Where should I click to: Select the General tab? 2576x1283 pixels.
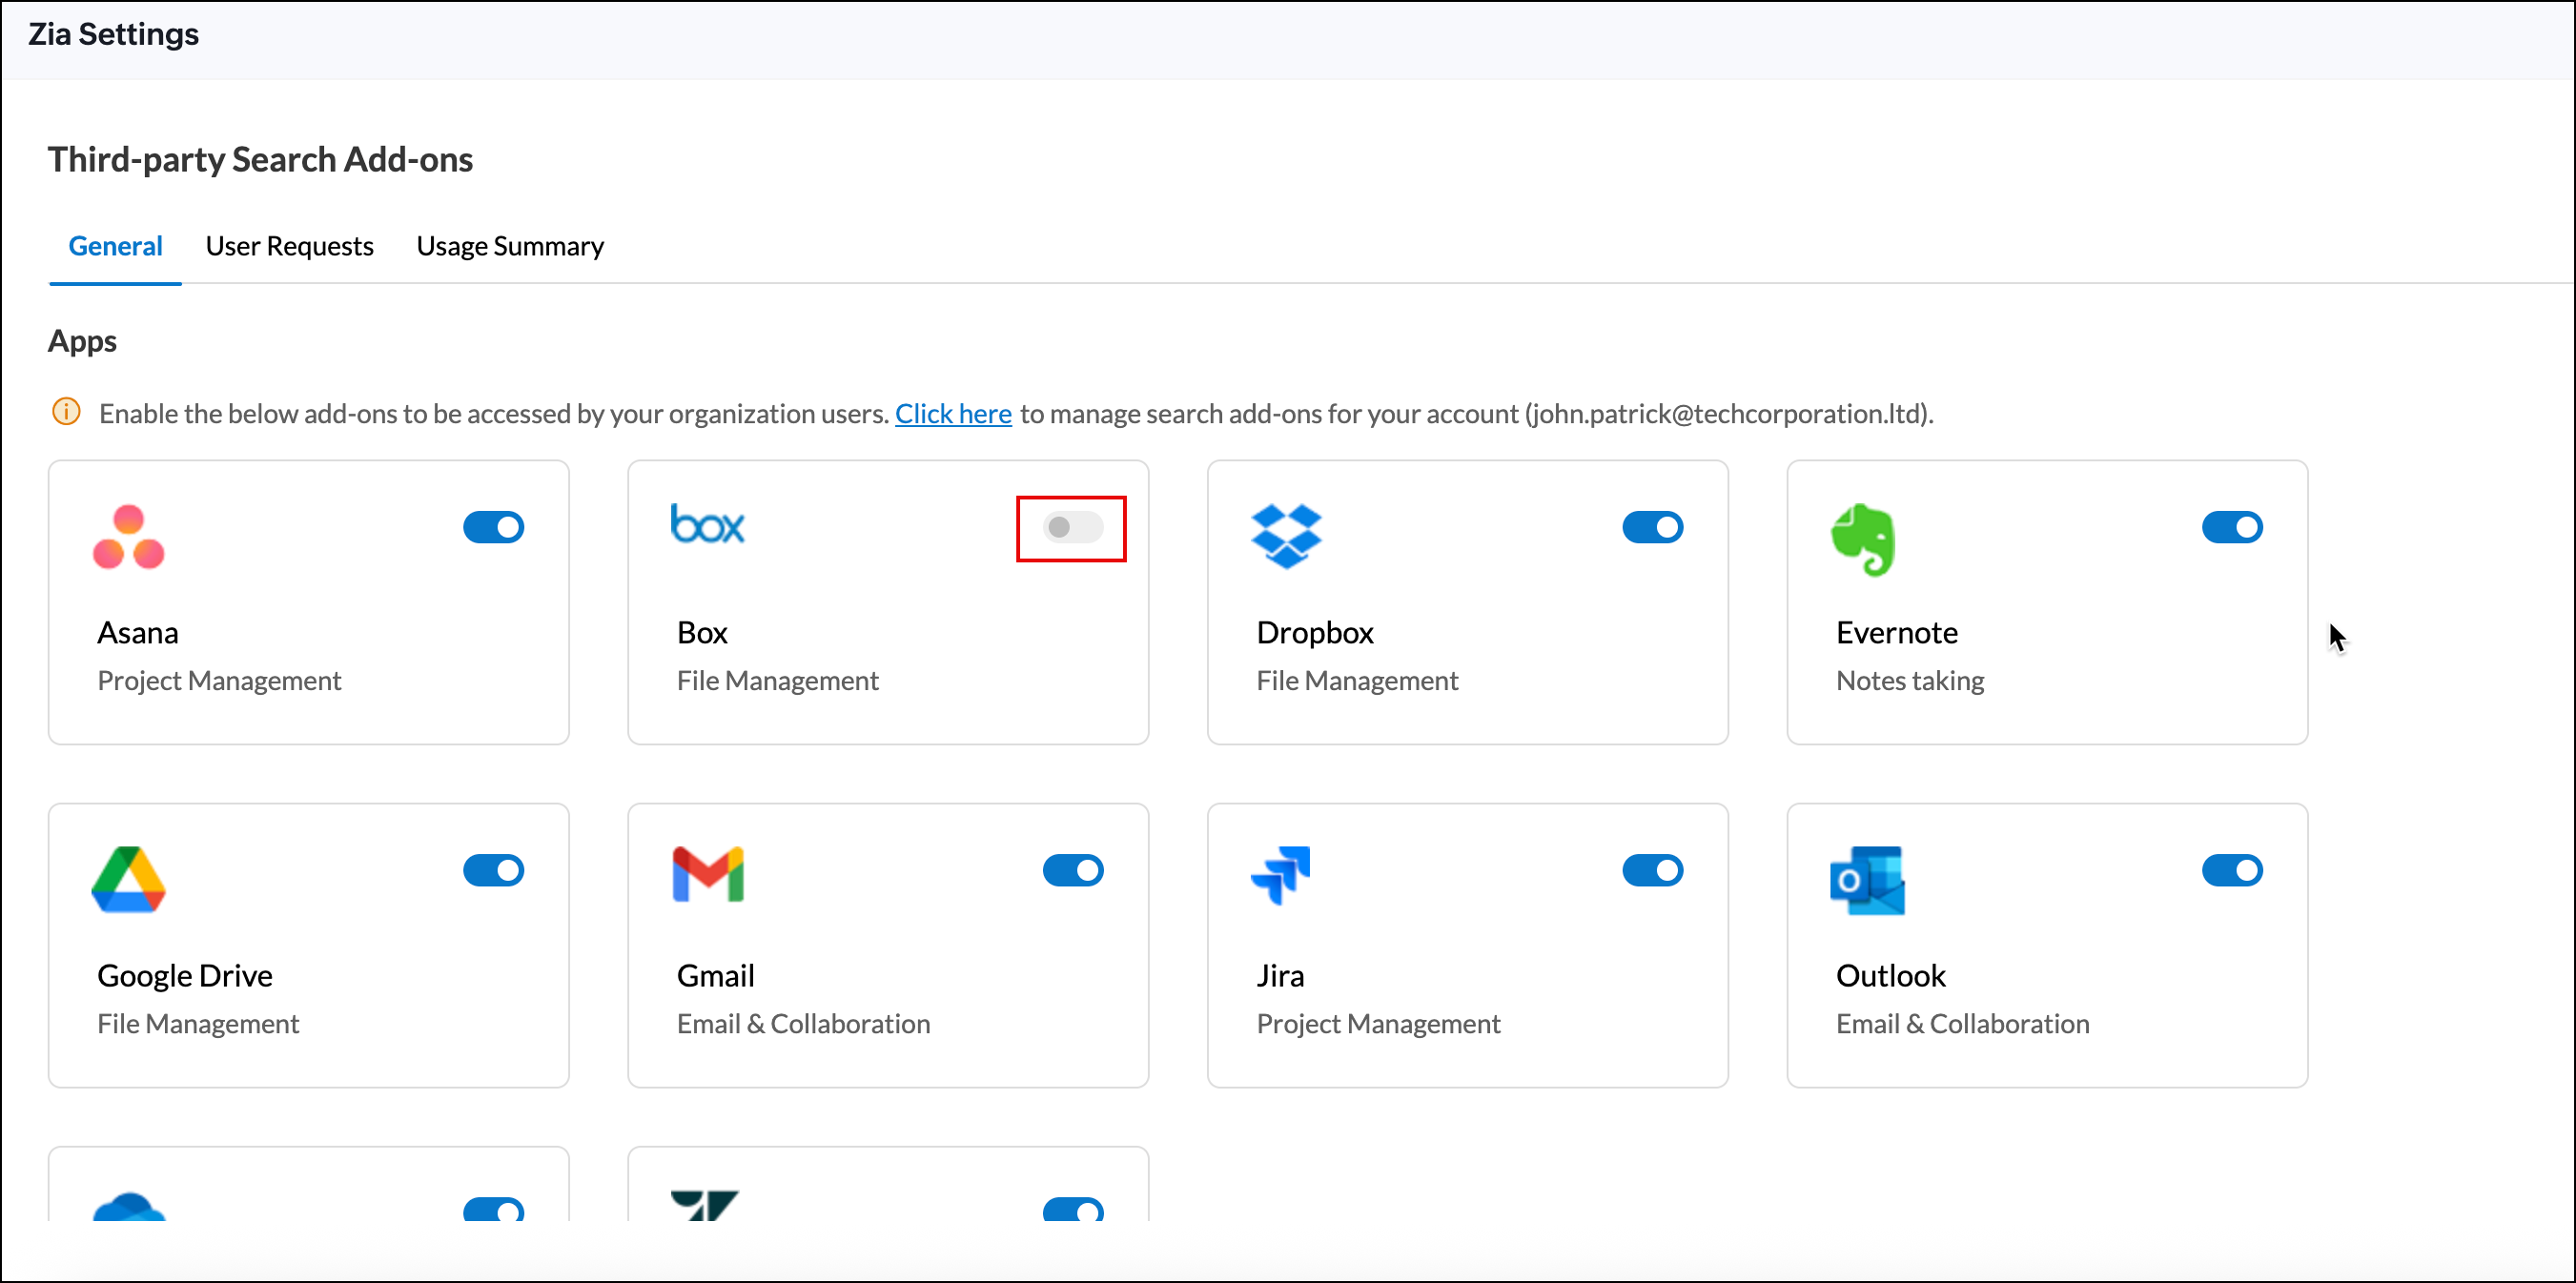pyautogui.click(x=115, y=246)
